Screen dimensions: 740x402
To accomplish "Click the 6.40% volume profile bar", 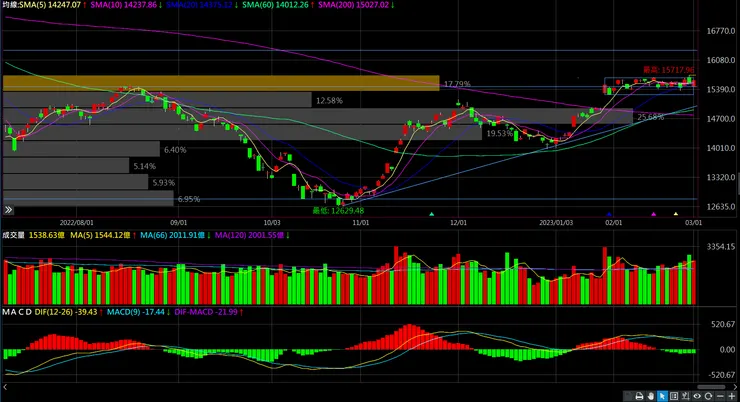I will 81,149.
